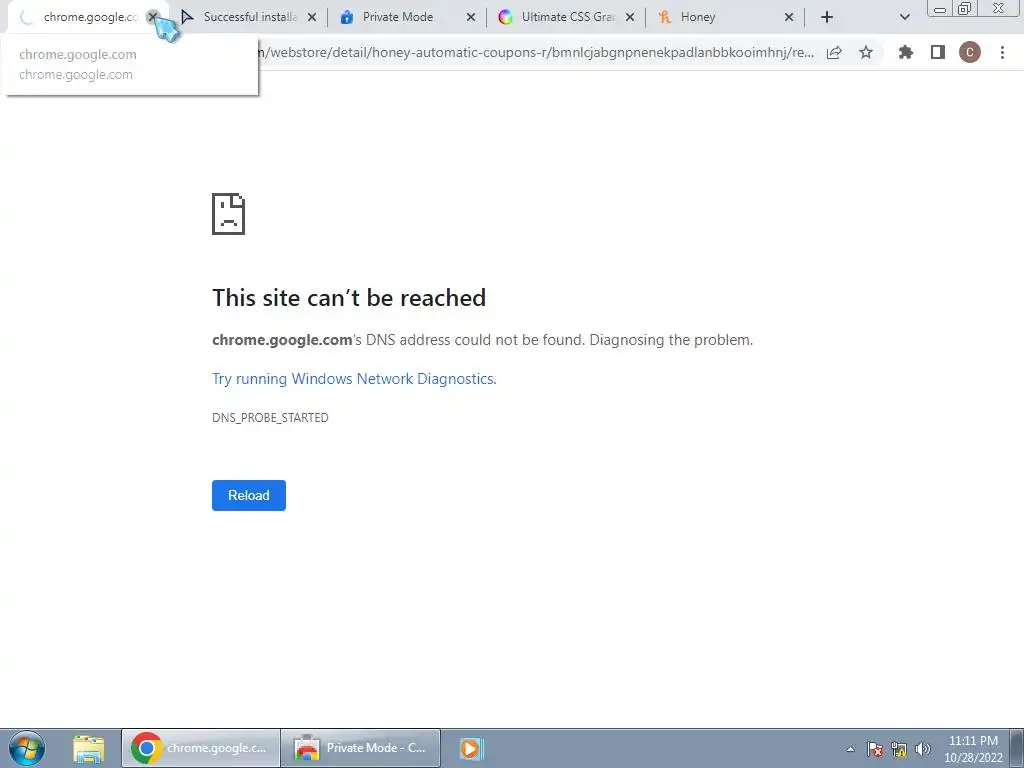Click the share this page icon
The width and height of the screenshot is (1024, 768).
point(834,52)
